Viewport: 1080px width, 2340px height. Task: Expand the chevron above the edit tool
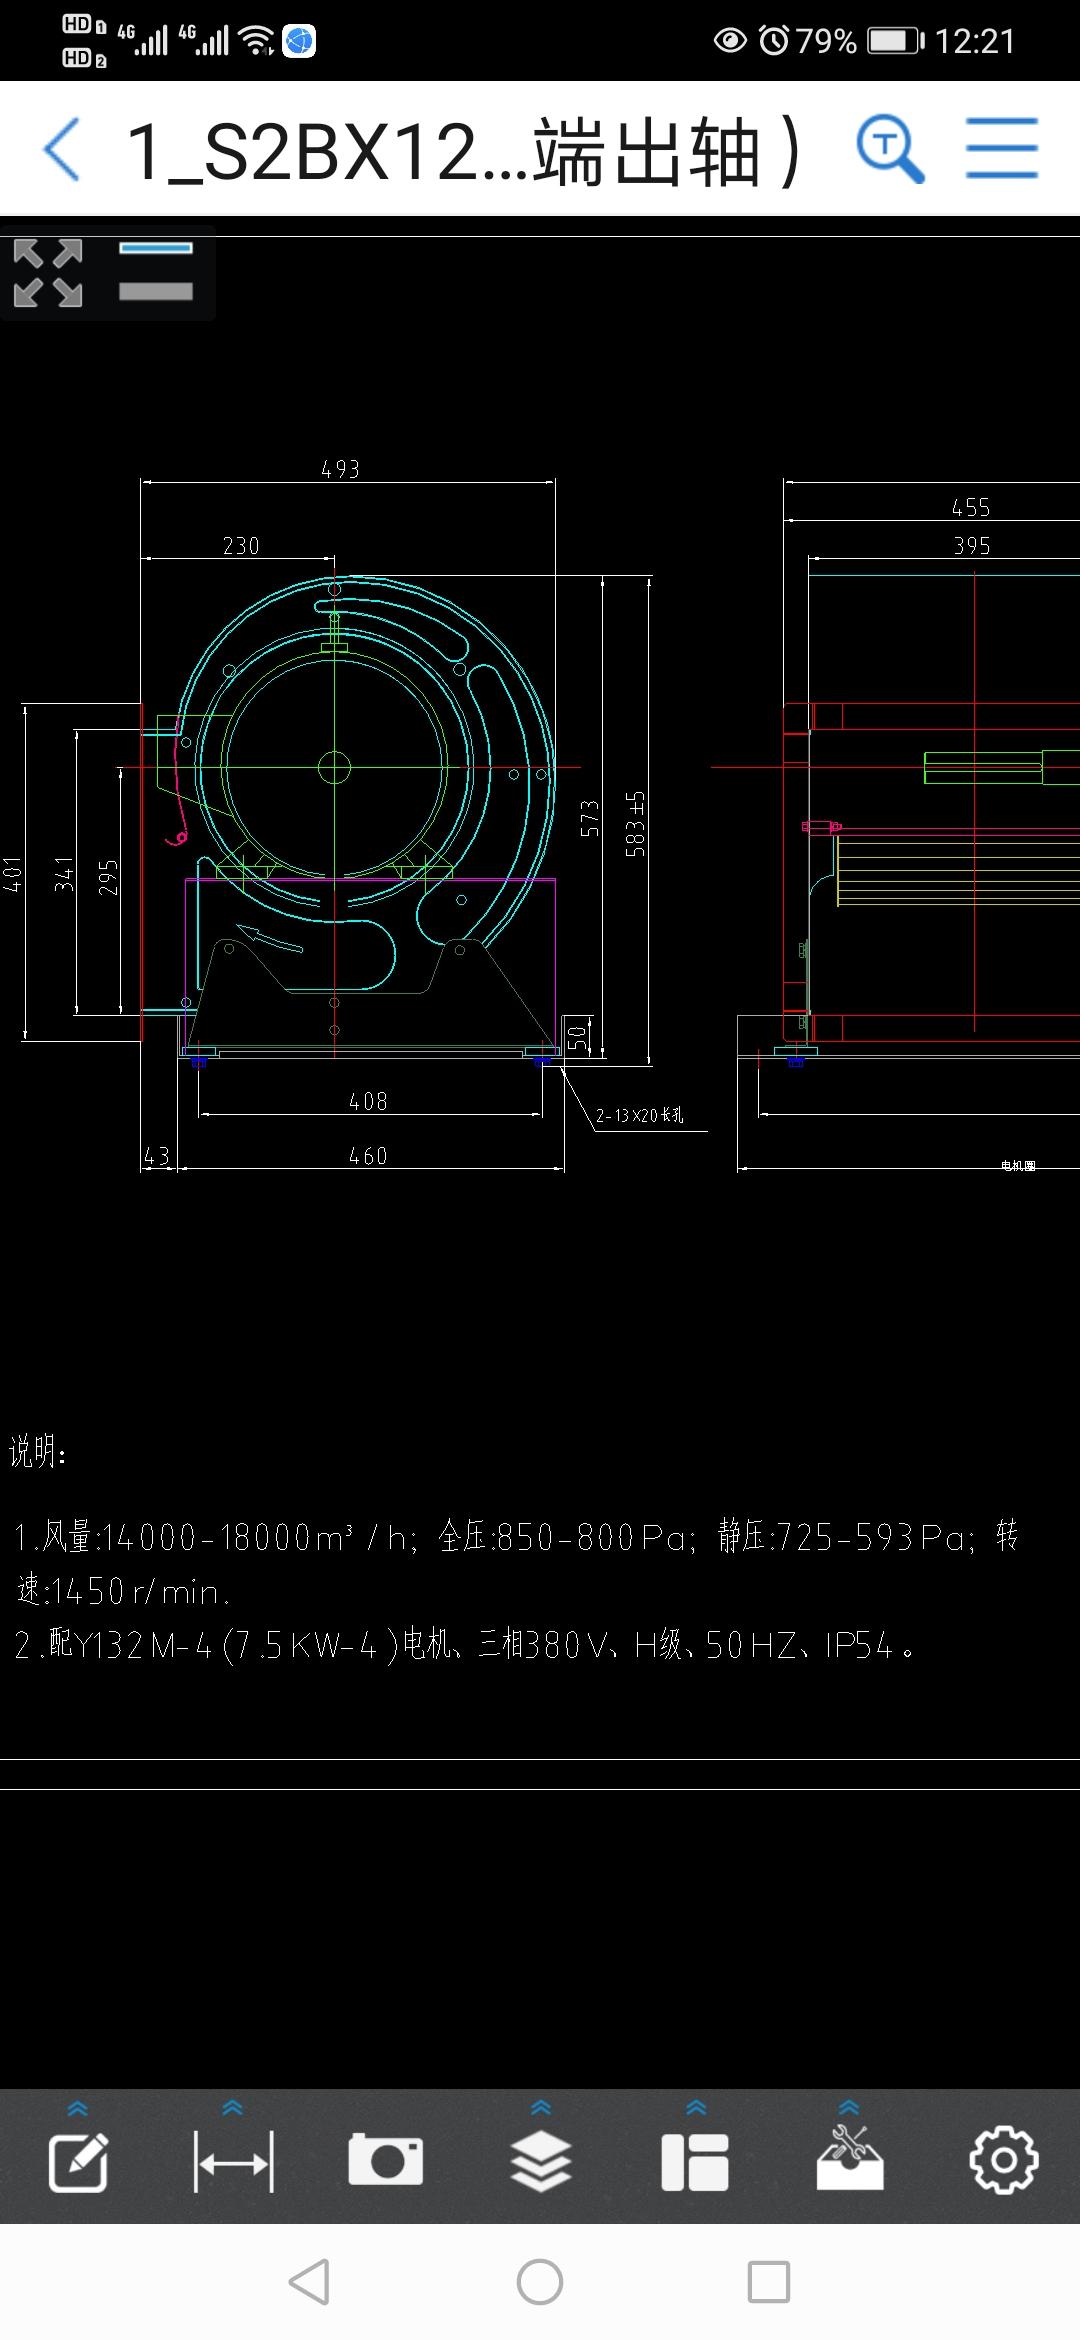pos(78,2108)
